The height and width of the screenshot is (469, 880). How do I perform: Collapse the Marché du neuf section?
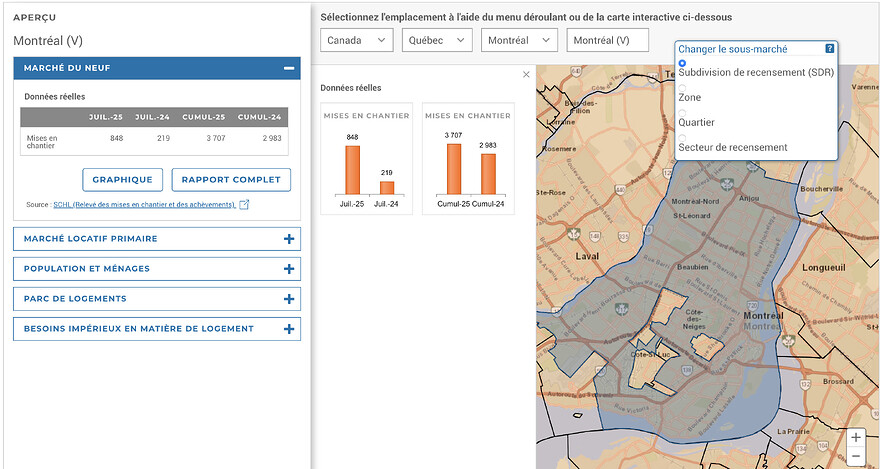point(289,68)
